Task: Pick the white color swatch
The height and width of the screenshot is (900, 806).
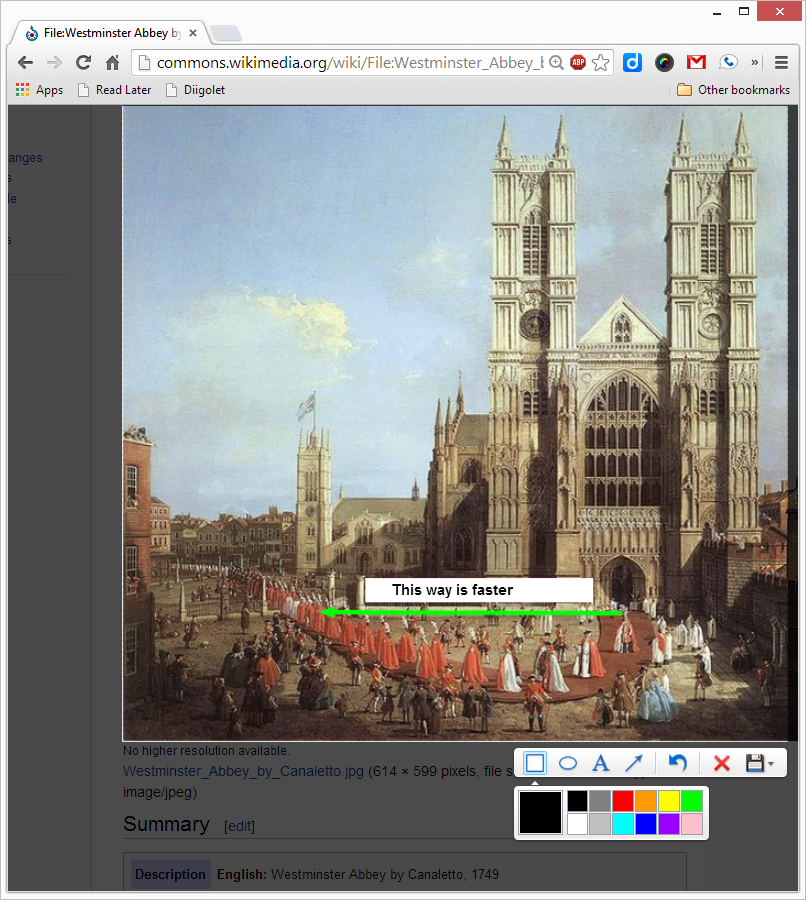Action: pos(578,824)
